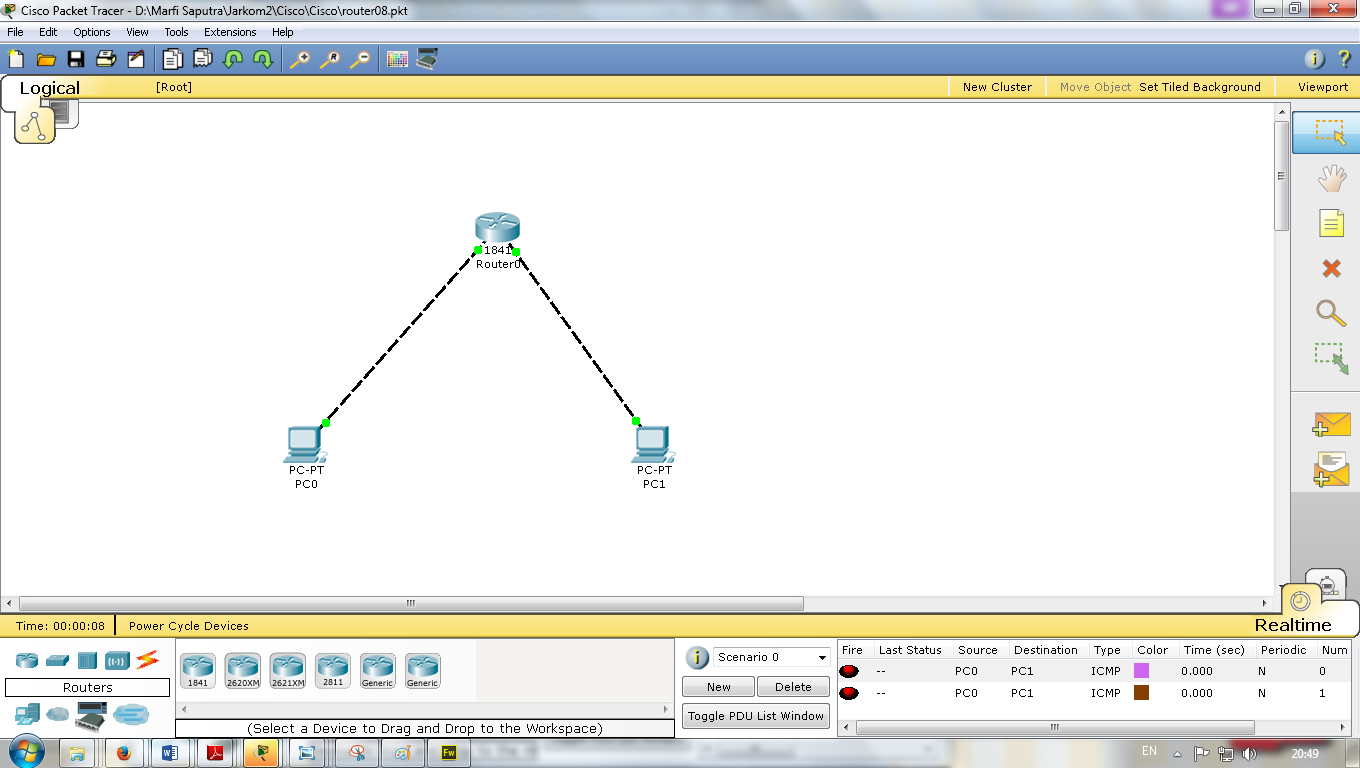Zoom out of the workspace
The height and width of the screenshot is (768, 1360).
[x=360, y=59]
